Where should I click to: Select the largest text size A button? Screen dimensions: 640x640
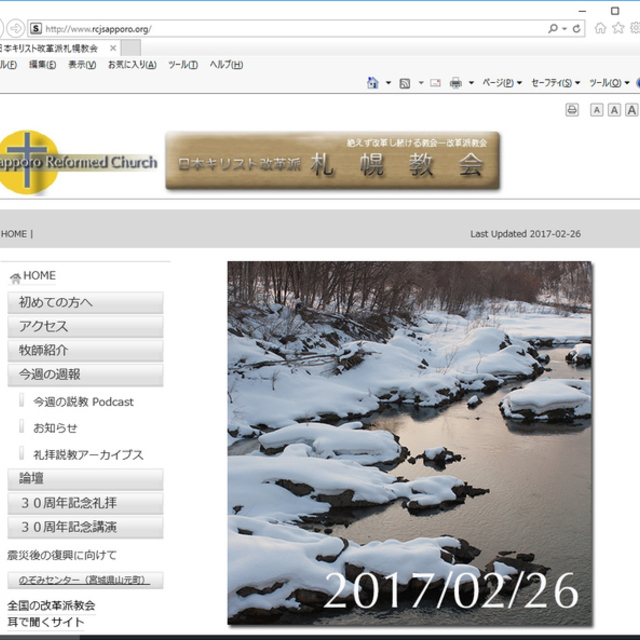[632, 110]
